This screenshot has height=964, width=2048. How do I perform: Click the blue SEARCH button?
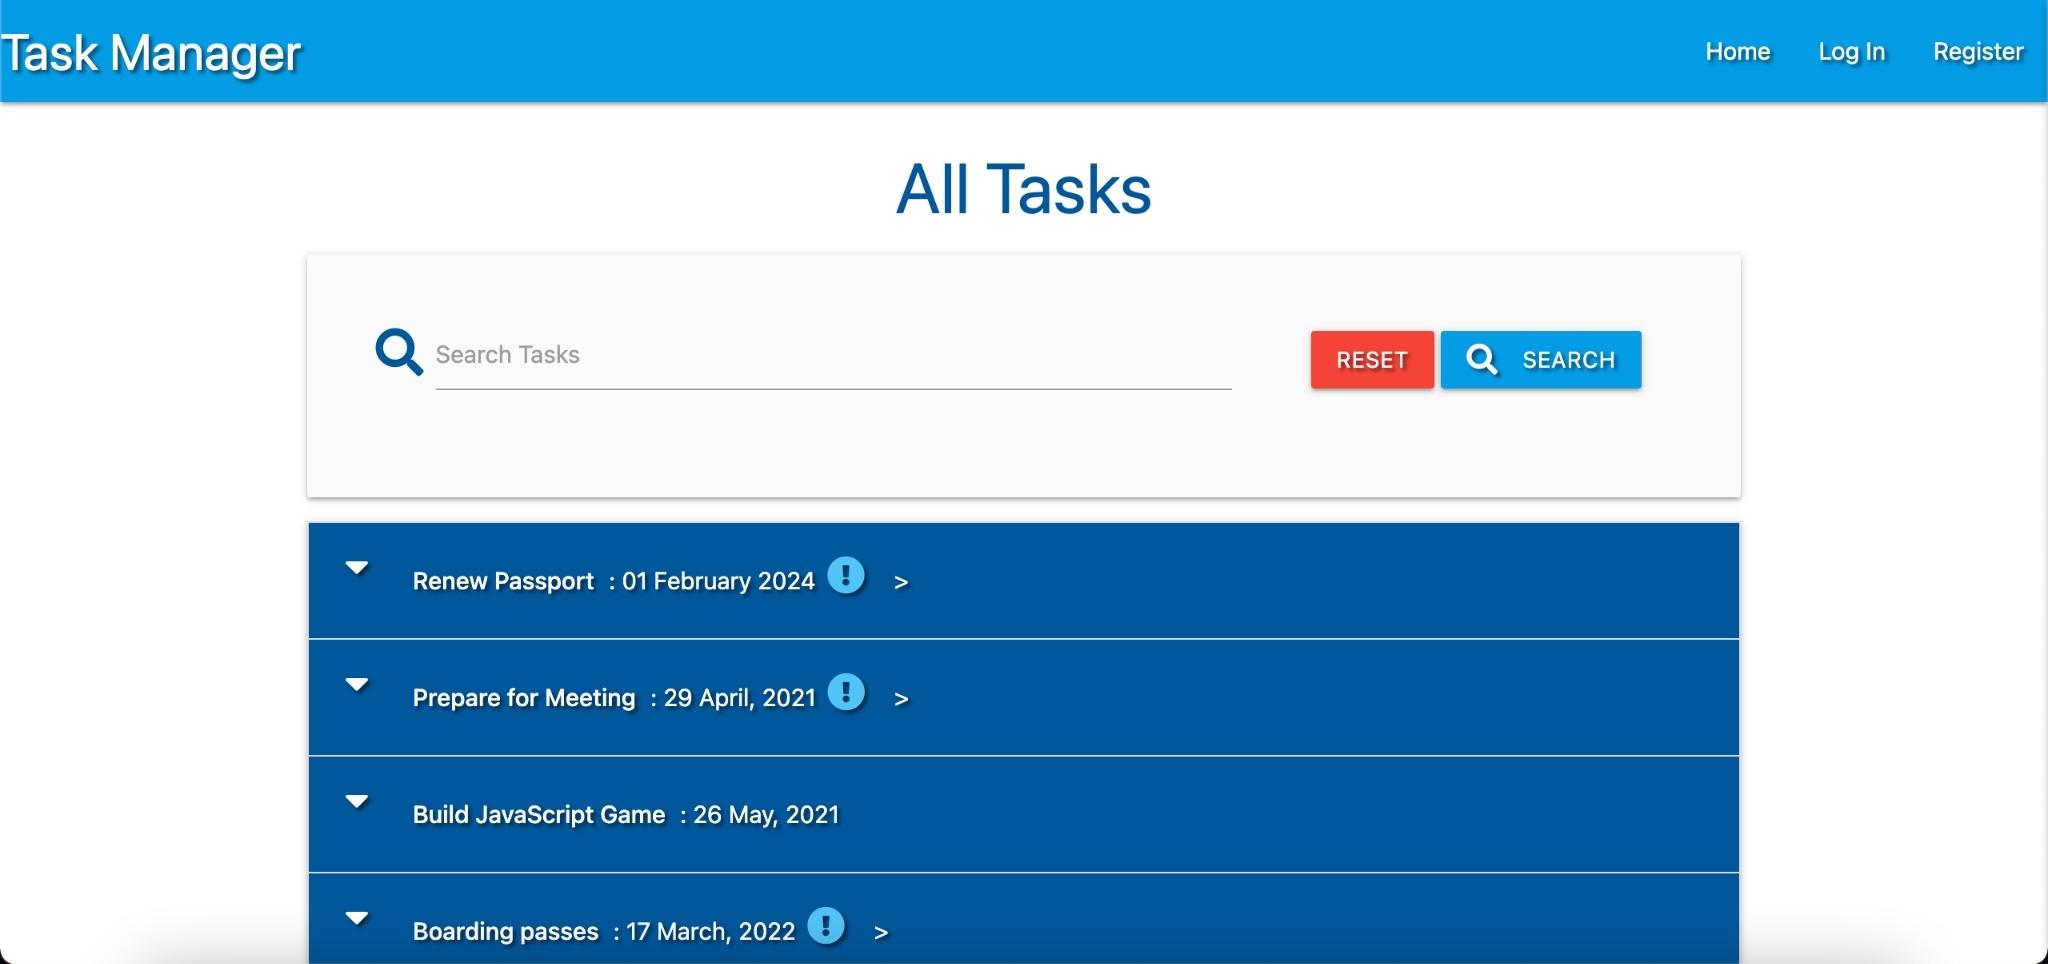tap(1541, 360)
